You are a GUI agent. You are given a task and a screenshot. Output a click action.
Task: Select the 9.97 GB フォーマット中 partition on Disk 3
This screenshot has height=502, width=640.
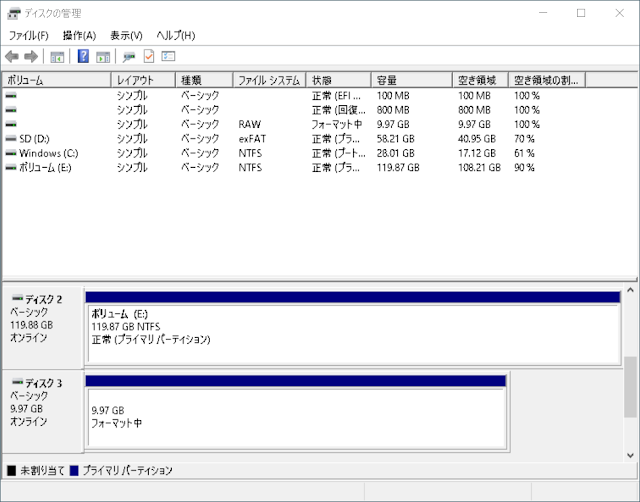pos(296,412)
